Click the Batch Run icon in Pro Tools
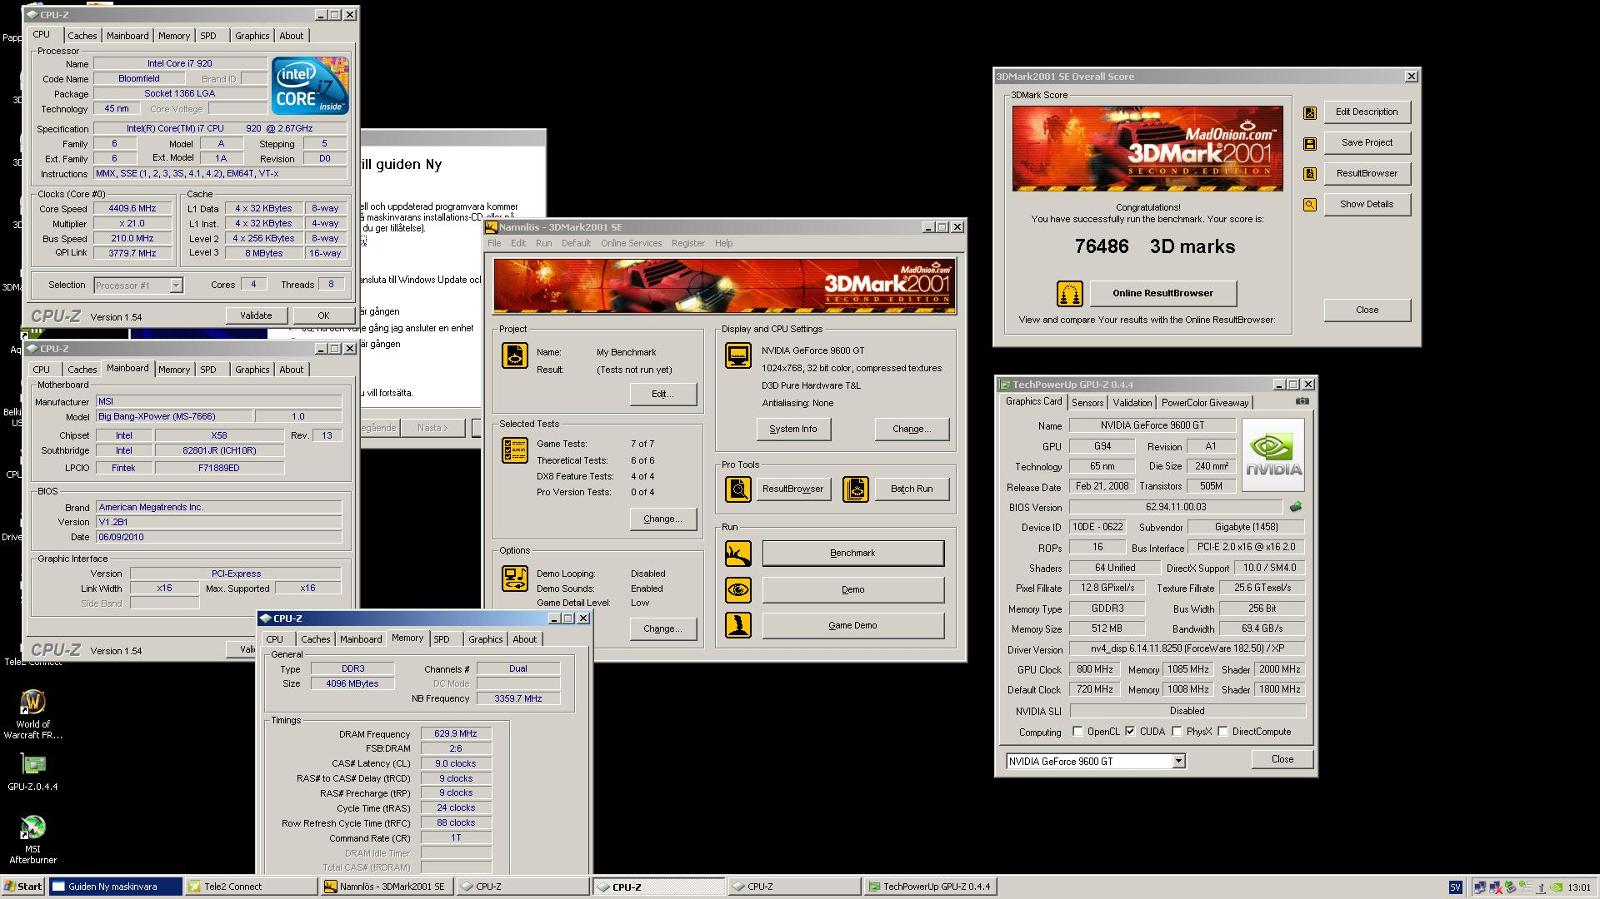Screen dimensions: 1600x899 pyautogui.click(x=855, y=489)
